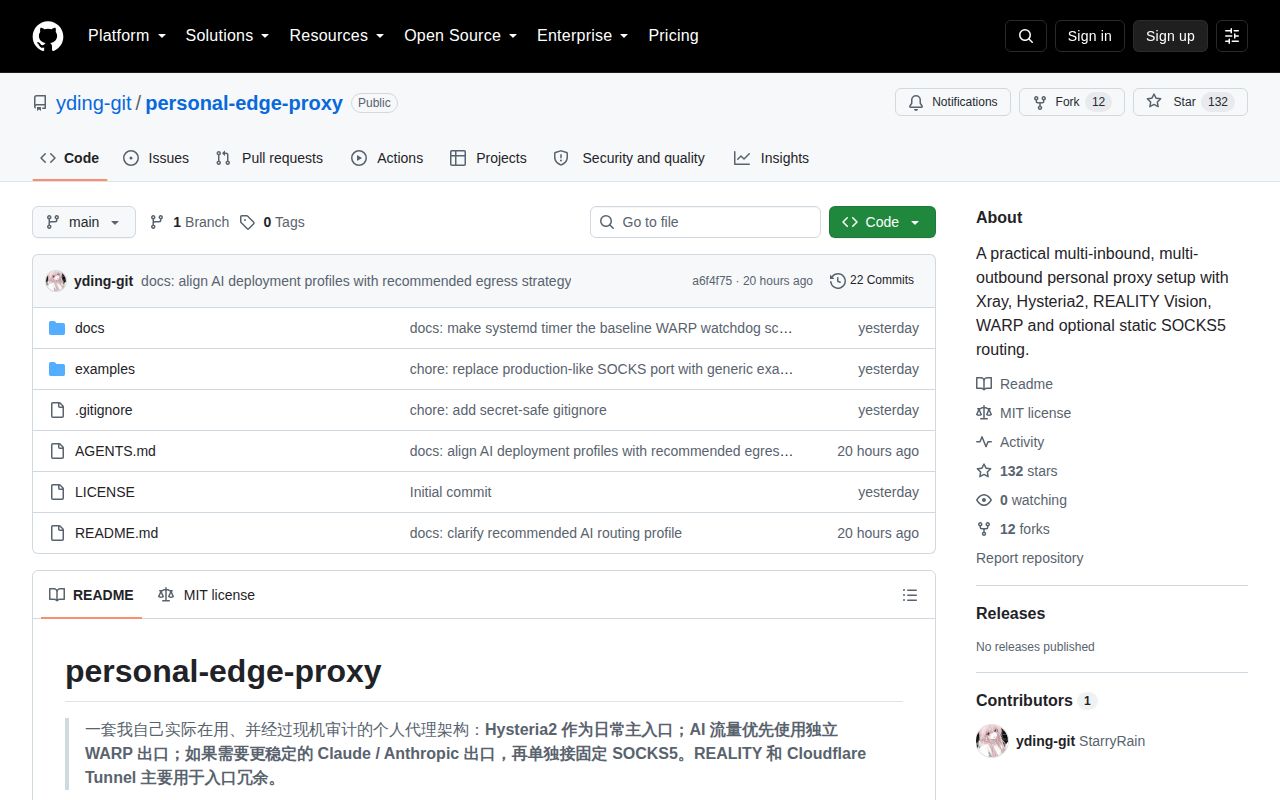The height and width of the screenshot is (800, 1280).
Task: Star the personal-edge-proxy repository
Action: (x=1190, y=102)
